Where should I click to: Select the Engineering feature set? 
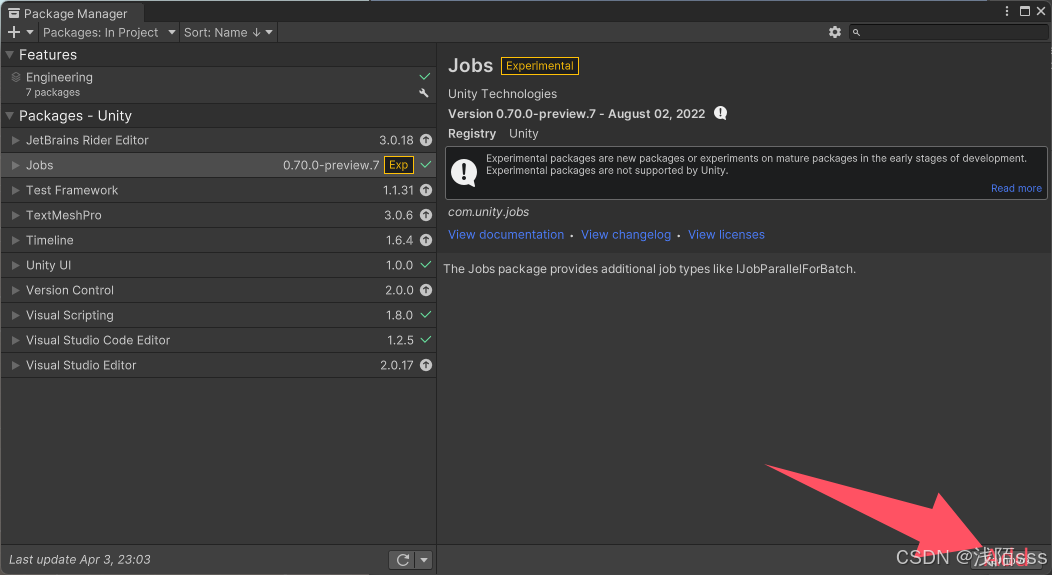point(219,85)
